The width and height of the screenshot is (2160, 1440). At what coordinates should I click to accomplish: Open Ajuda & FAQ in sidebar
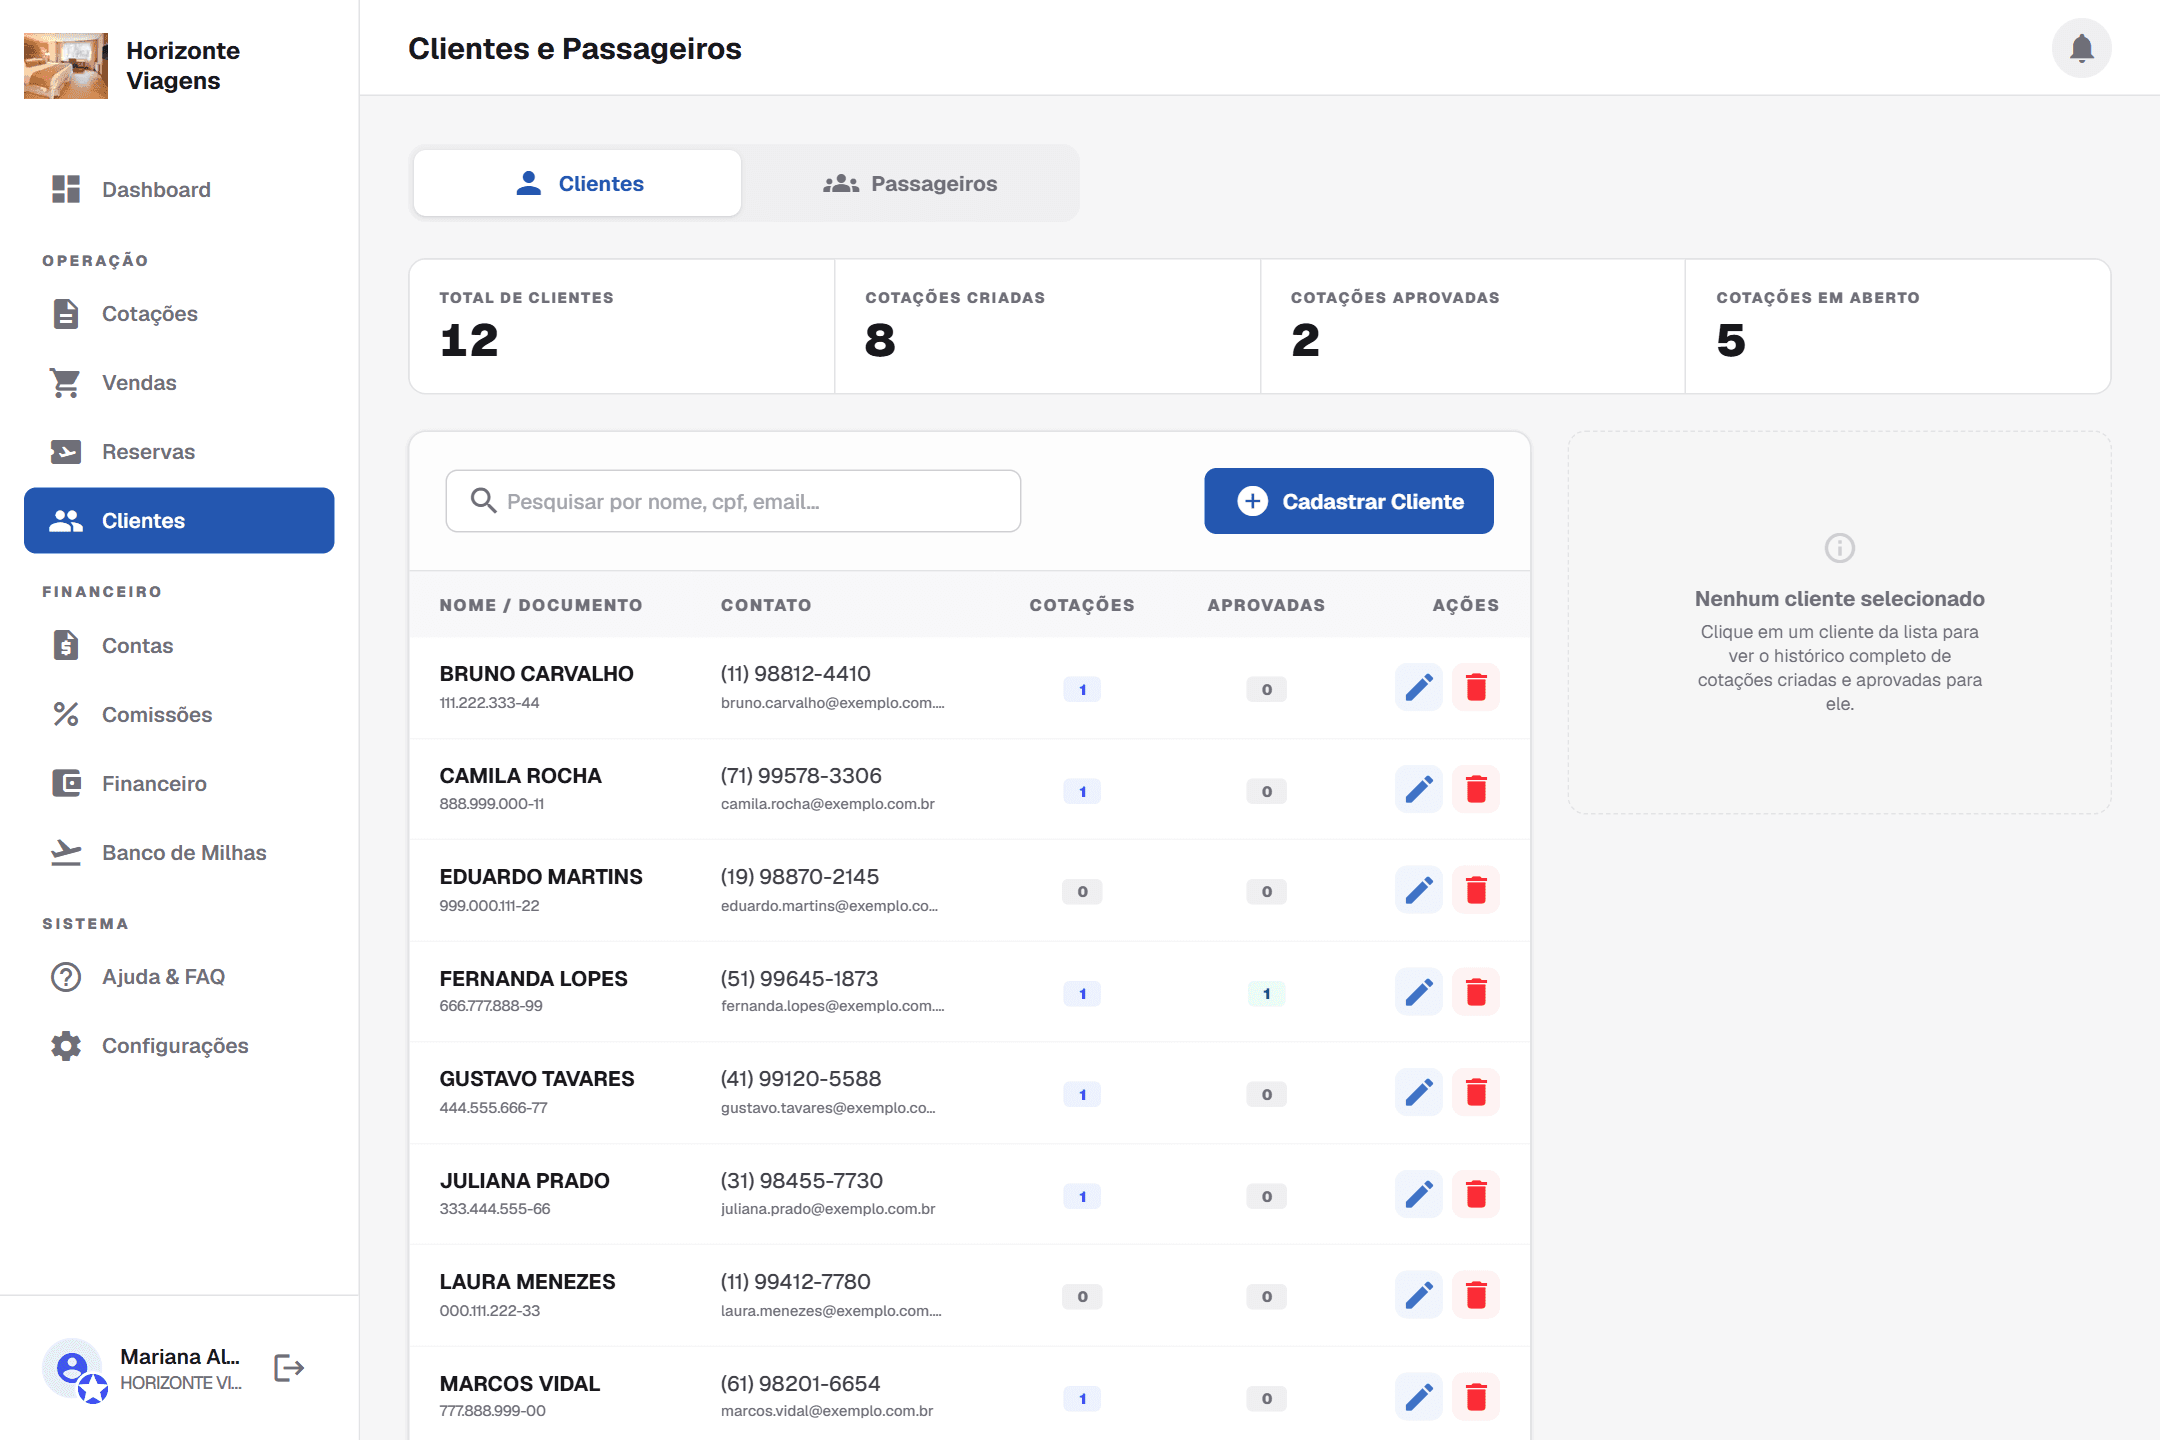coord(179,977)
